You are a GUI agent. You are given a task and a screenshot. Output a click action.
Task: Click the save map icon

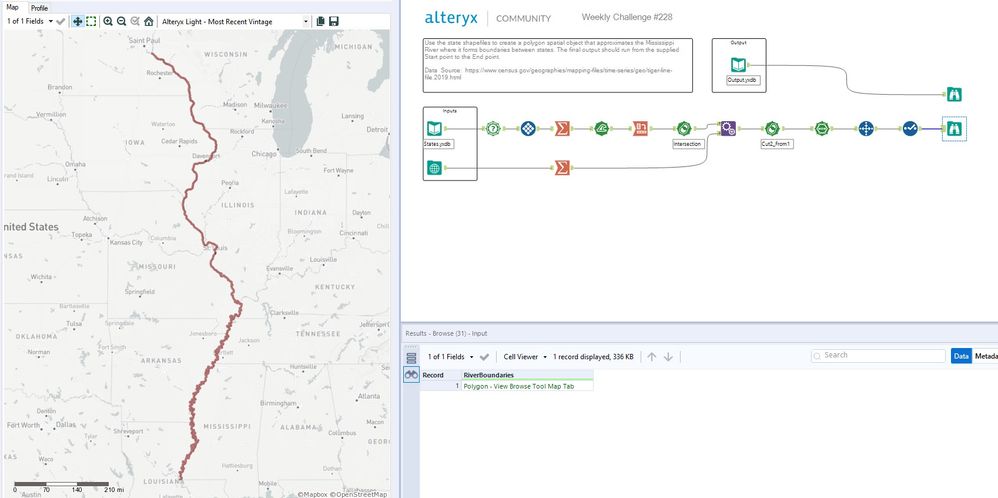pos(334,21)
